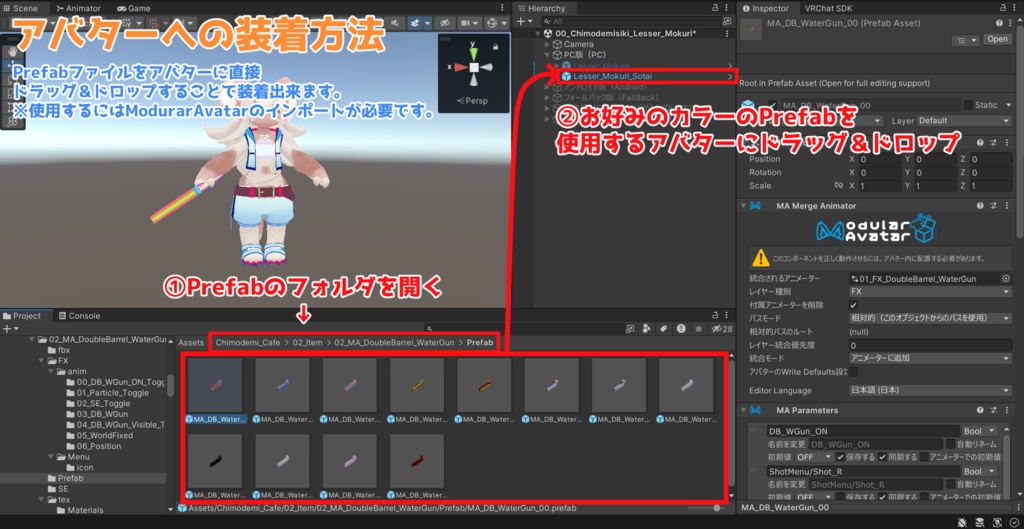The width and height of the screenshot is (1024, 529).
Task: Collapse the PC版 (PC) group
Action: (547, 54)
